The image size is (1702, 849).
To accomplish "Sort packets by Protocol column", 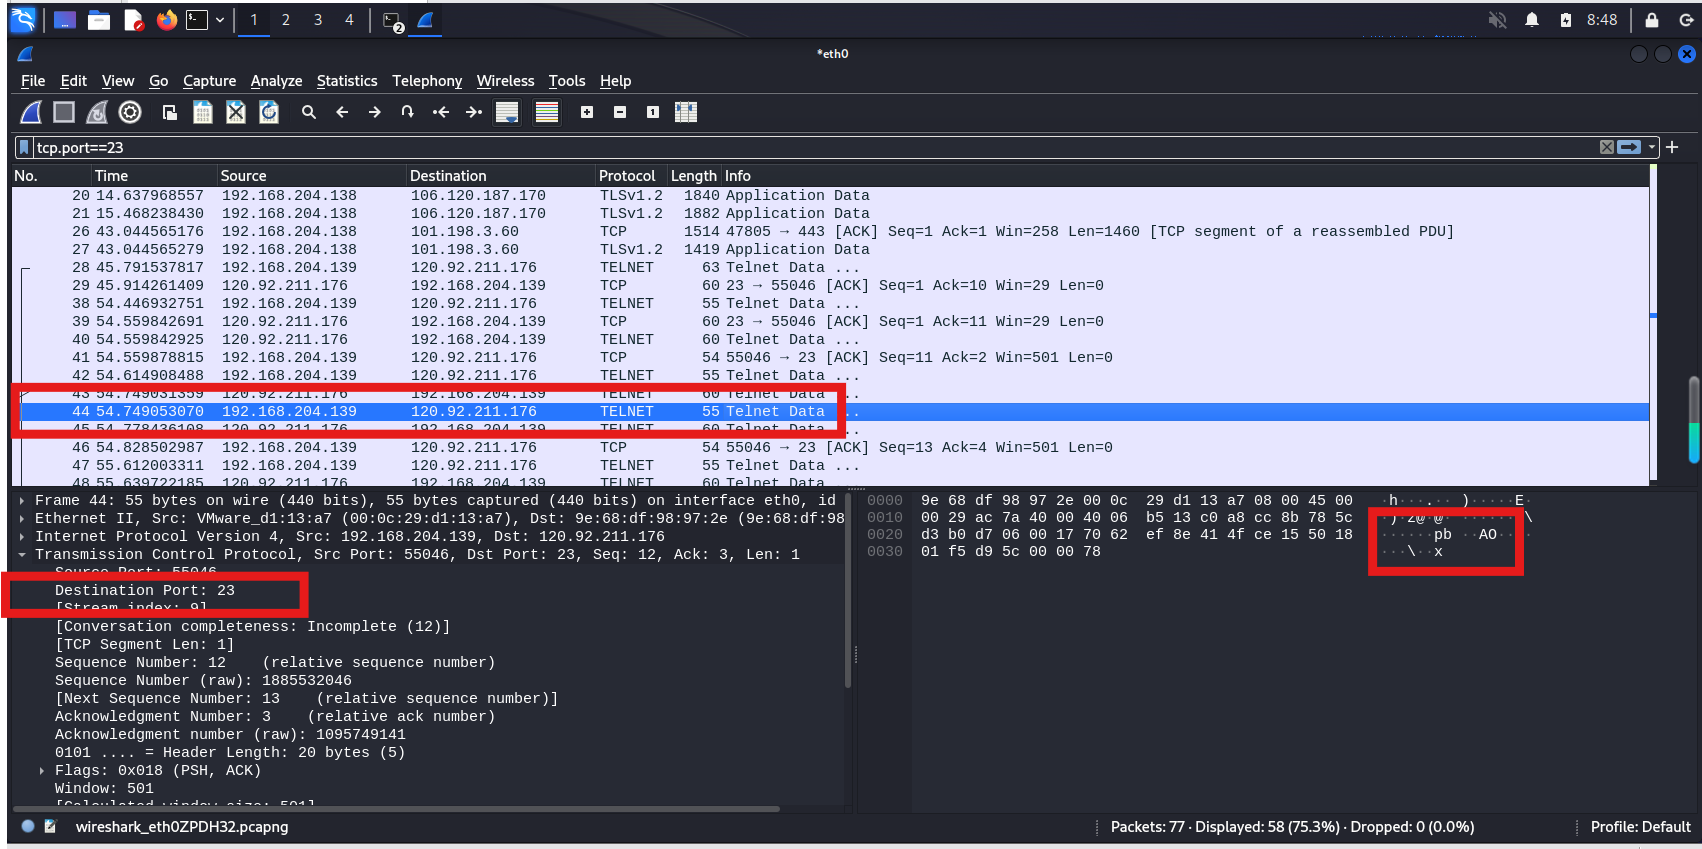I will coord(631,175).
